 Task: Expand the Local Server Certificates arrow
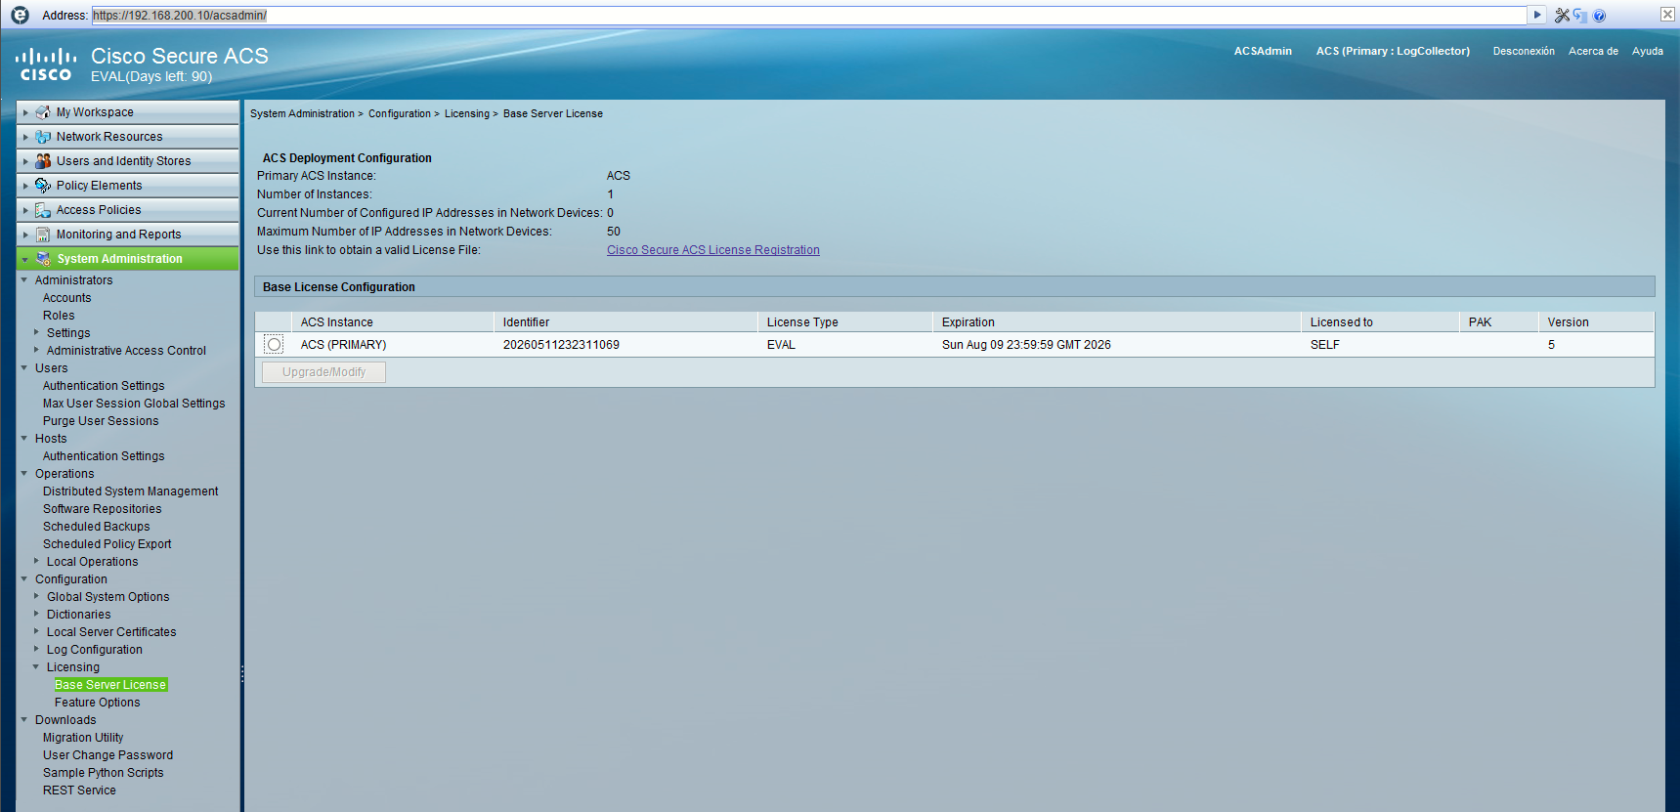click(x=37, y=631)
